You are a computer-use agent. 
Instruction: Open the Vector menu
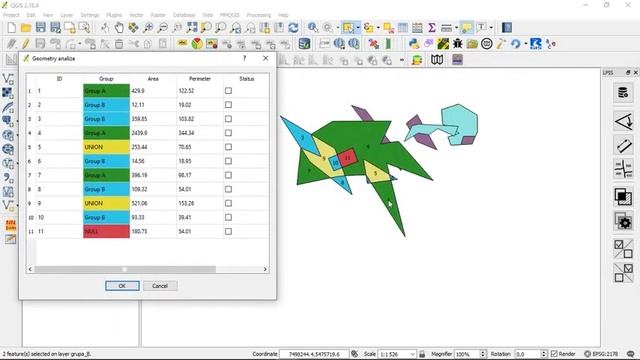(136, 15)
